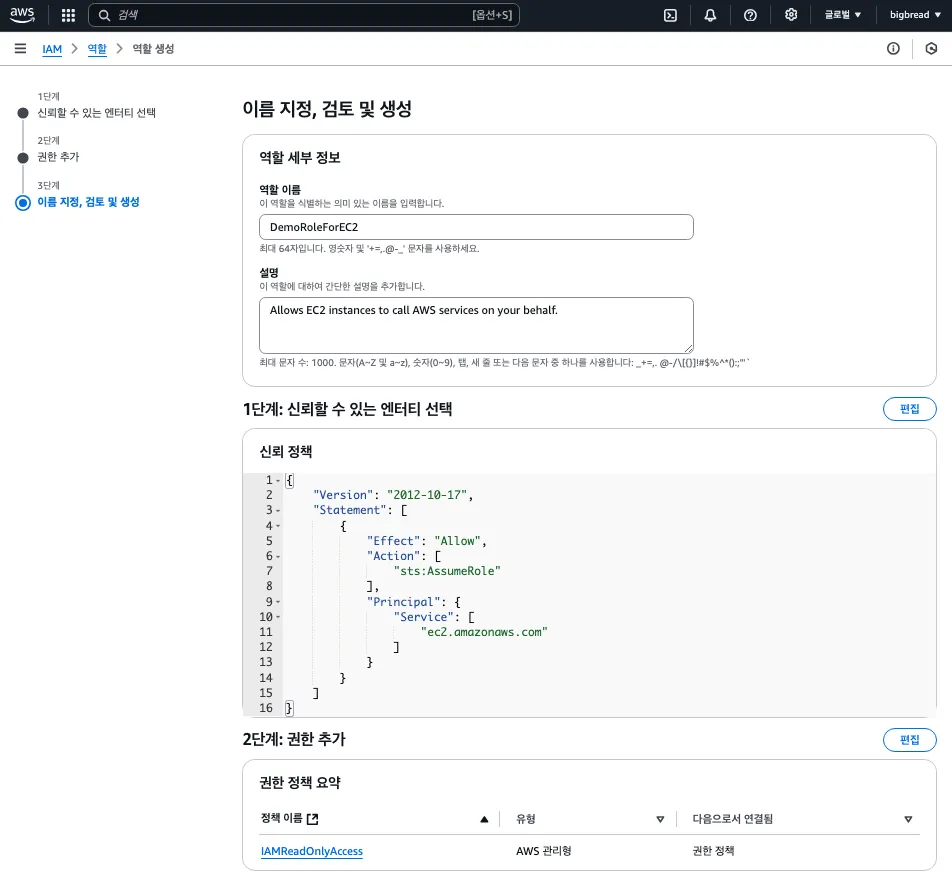Click "sts:AssumeRole" in policy code
This screenshot has height=882, width=952.
click(x=447, y=571)
